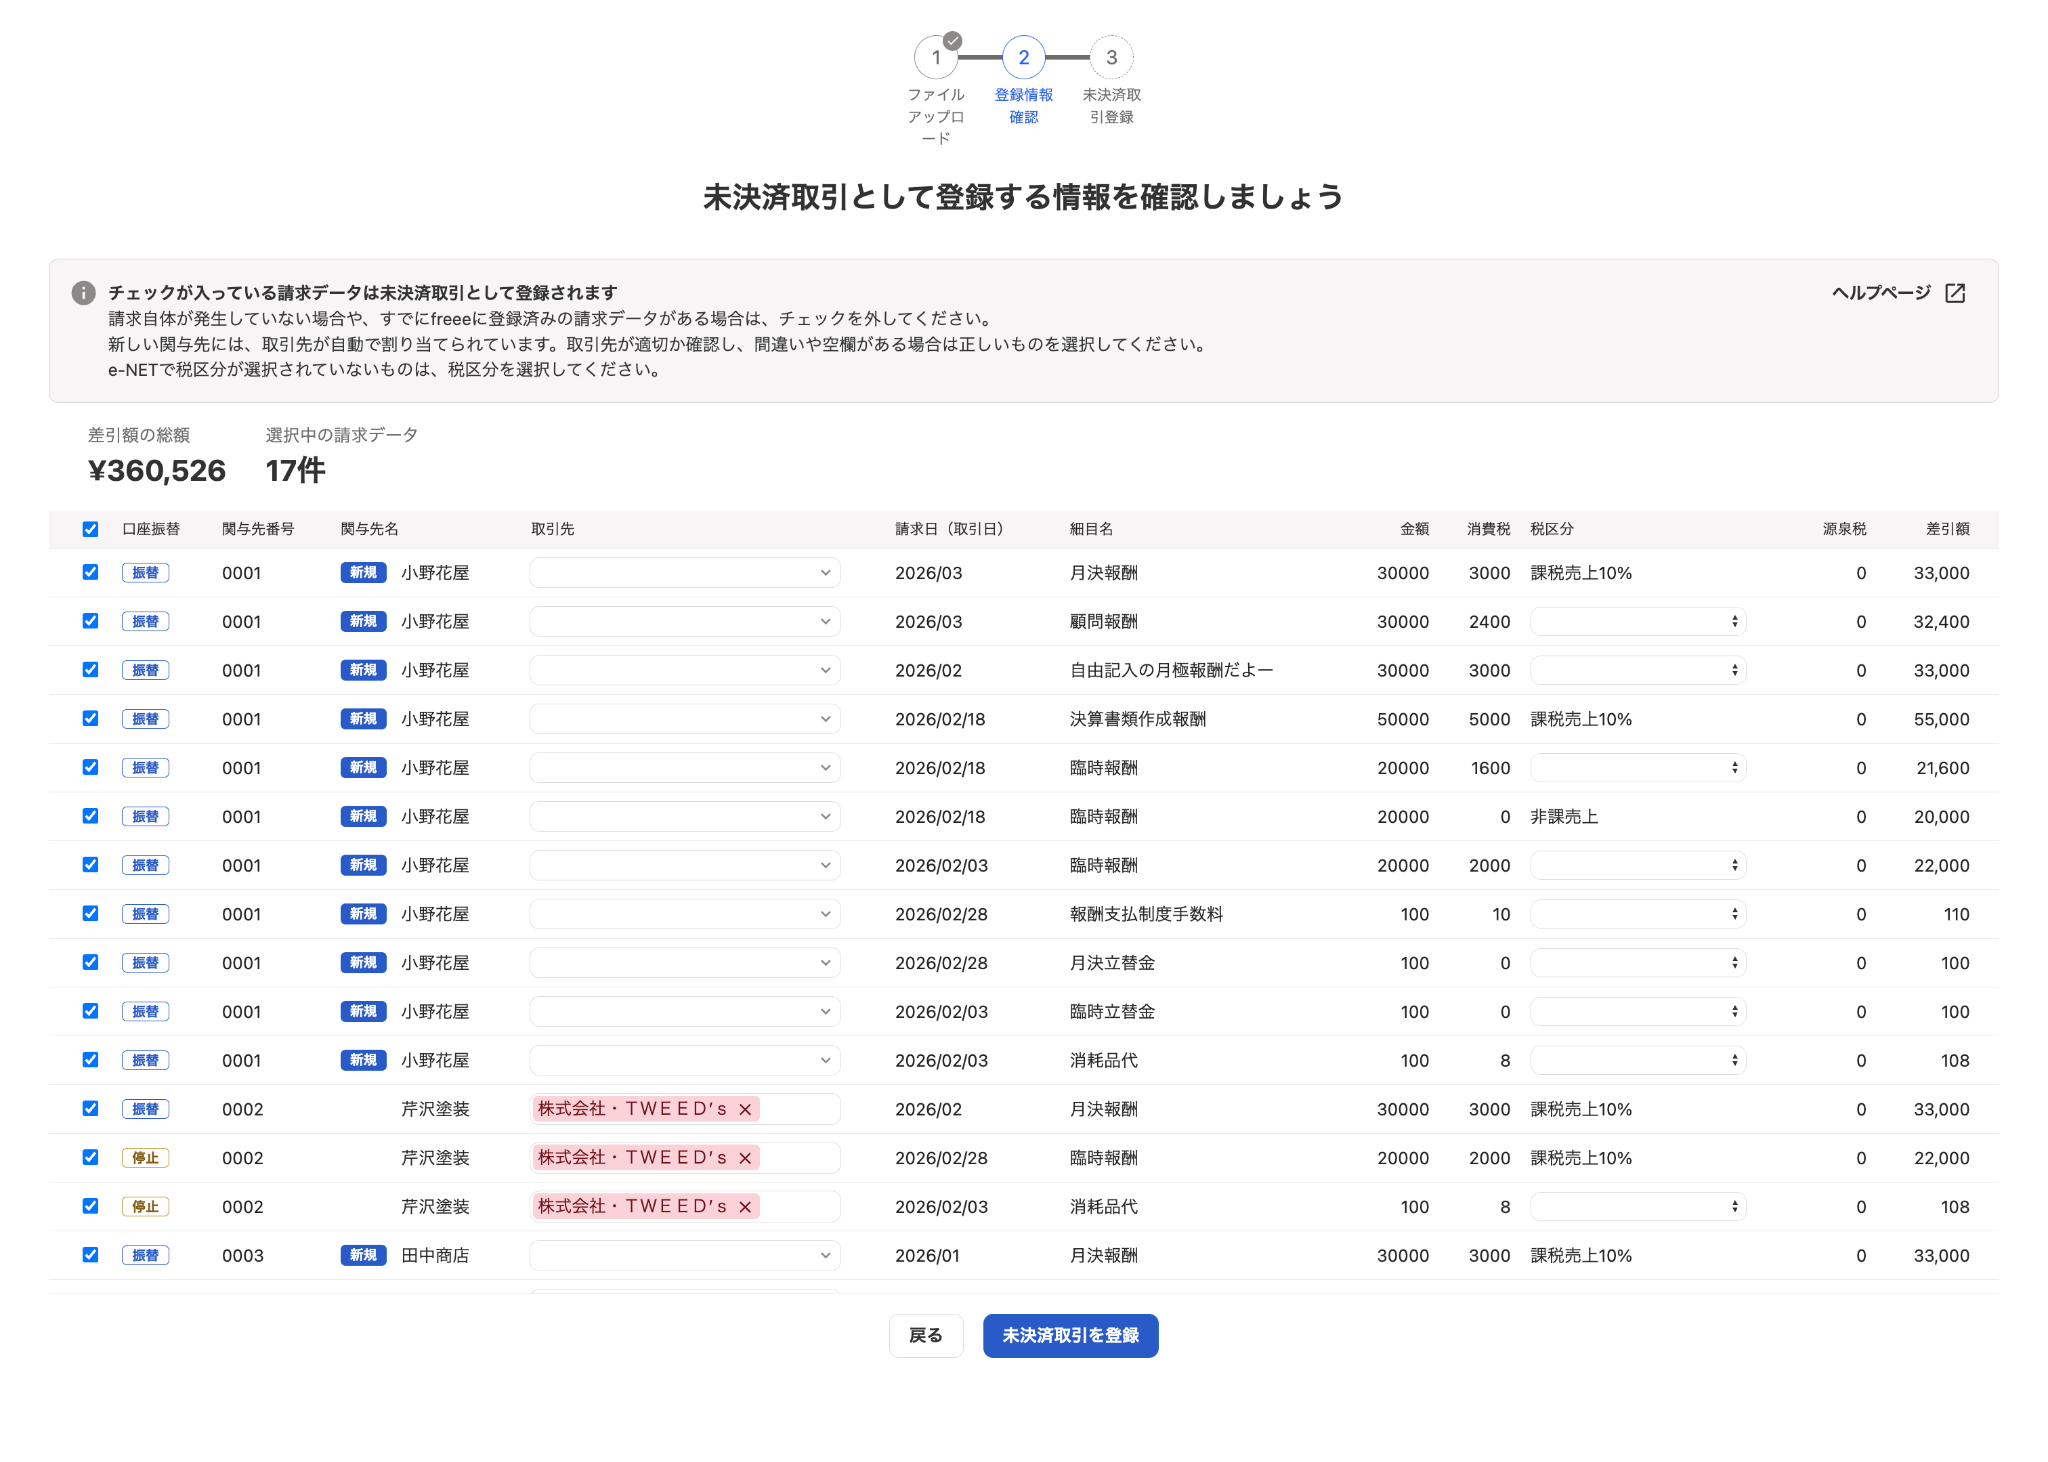This screenshot has height=1462, width=2048.
Task: Click the total amount ¥360,526
Action: (x=157, y=471)
